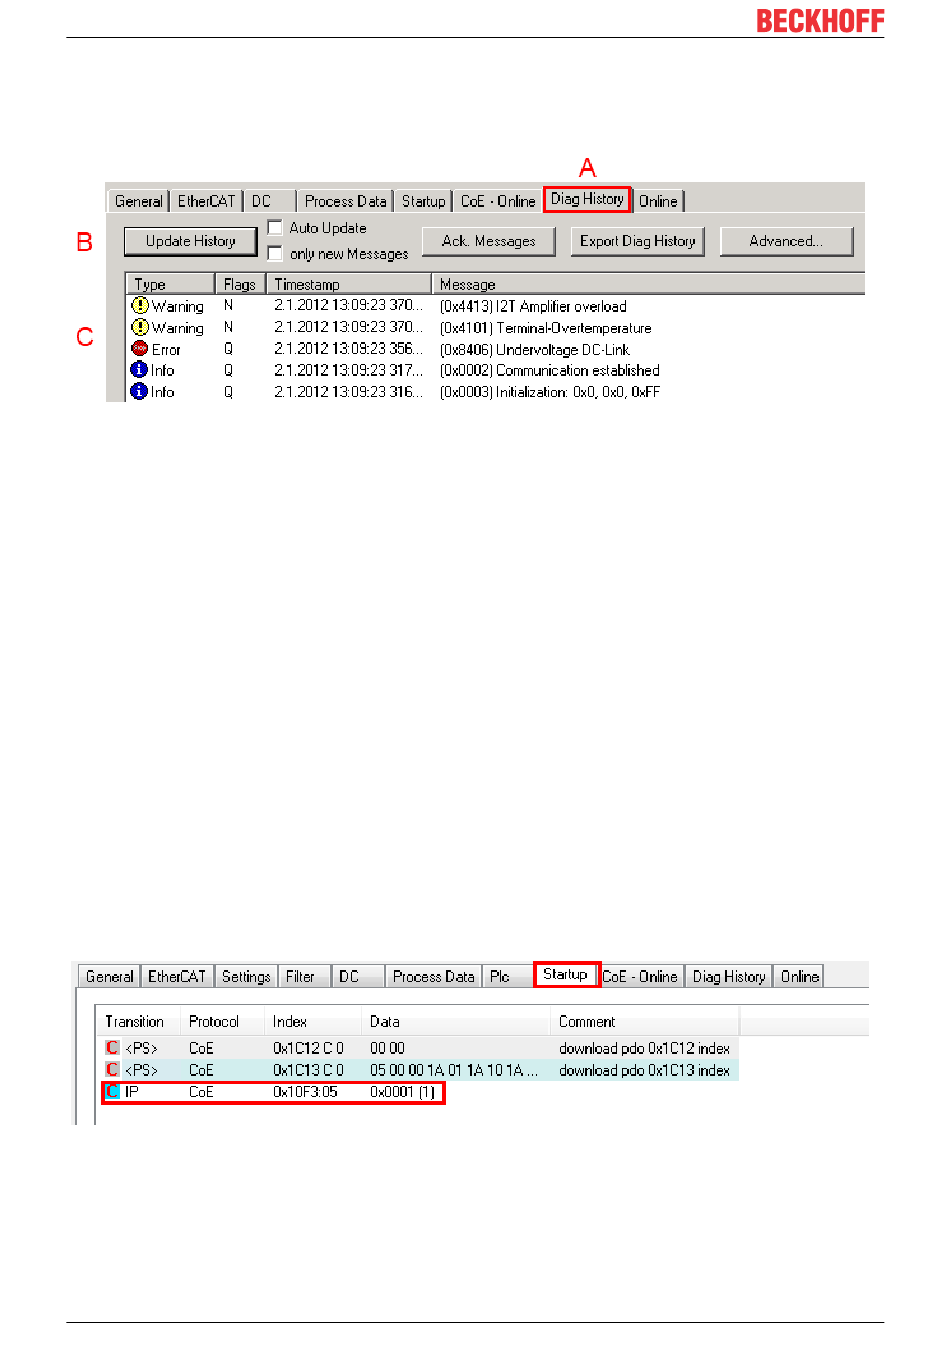Open the Diag History tab in upper panel
Image resolution: width=950 pixels, height=1369 pixels.
coord(587,199)
